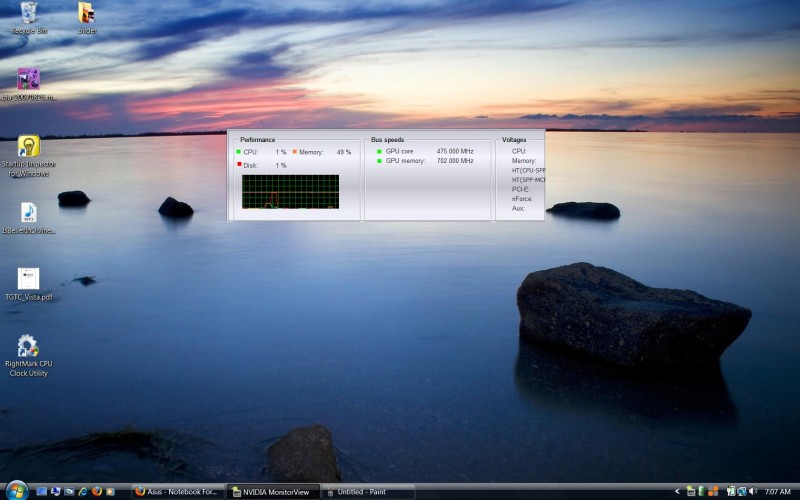Click the Windows Start orb
The image size is (800, 500).
(17, 491)
